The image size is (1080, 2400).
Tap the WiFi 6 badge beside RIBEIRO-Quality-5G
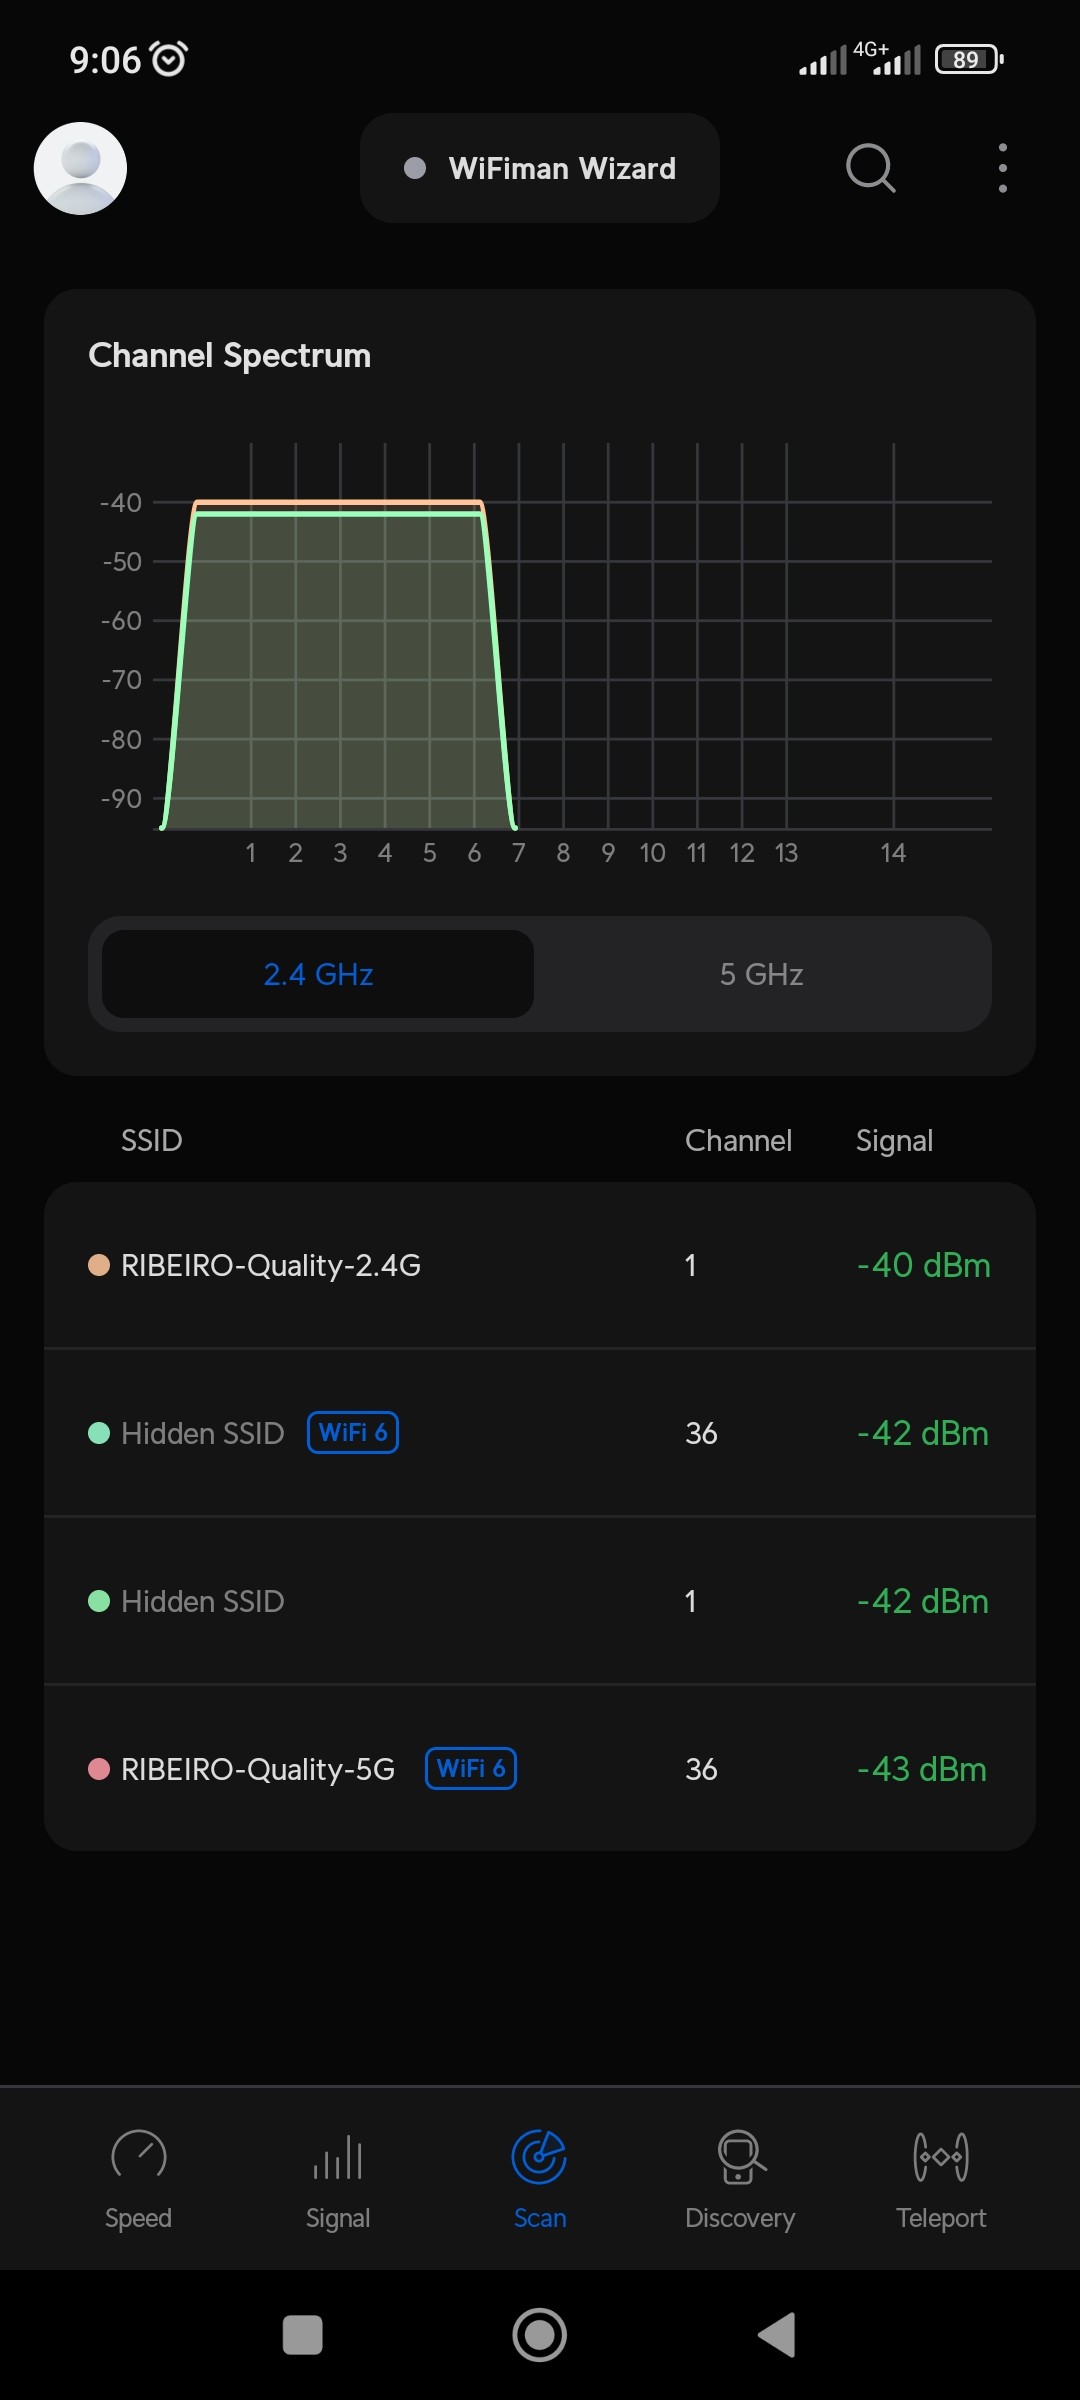point(471,1768)
